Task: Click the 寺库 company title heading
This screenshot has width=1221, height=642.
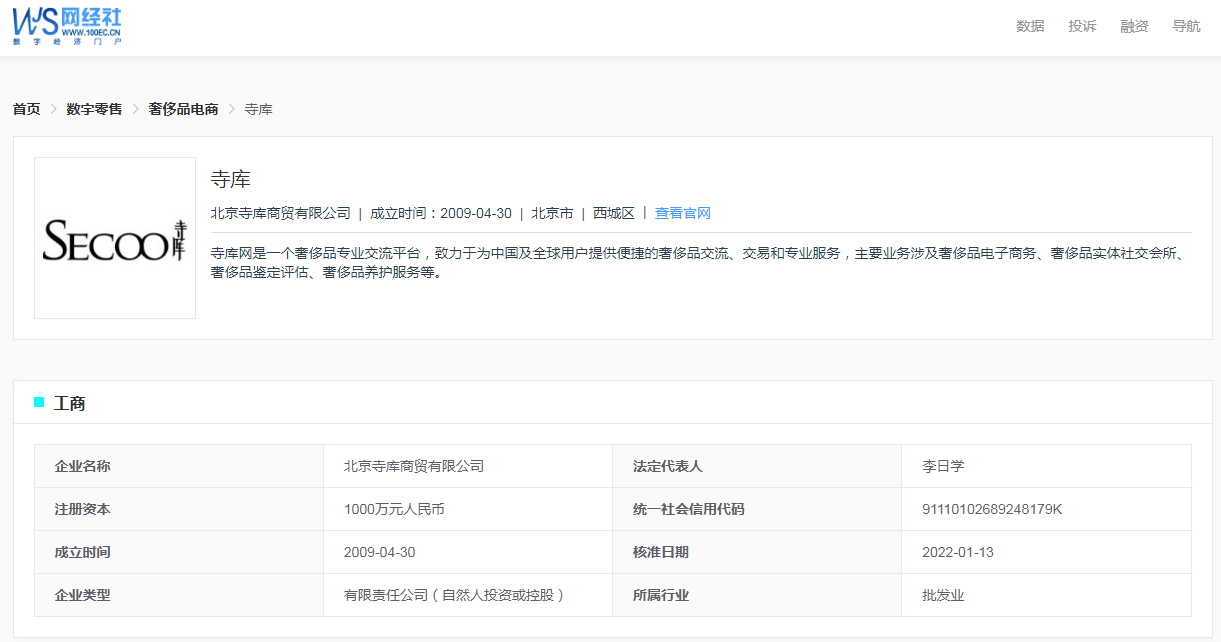Action: 230,180
